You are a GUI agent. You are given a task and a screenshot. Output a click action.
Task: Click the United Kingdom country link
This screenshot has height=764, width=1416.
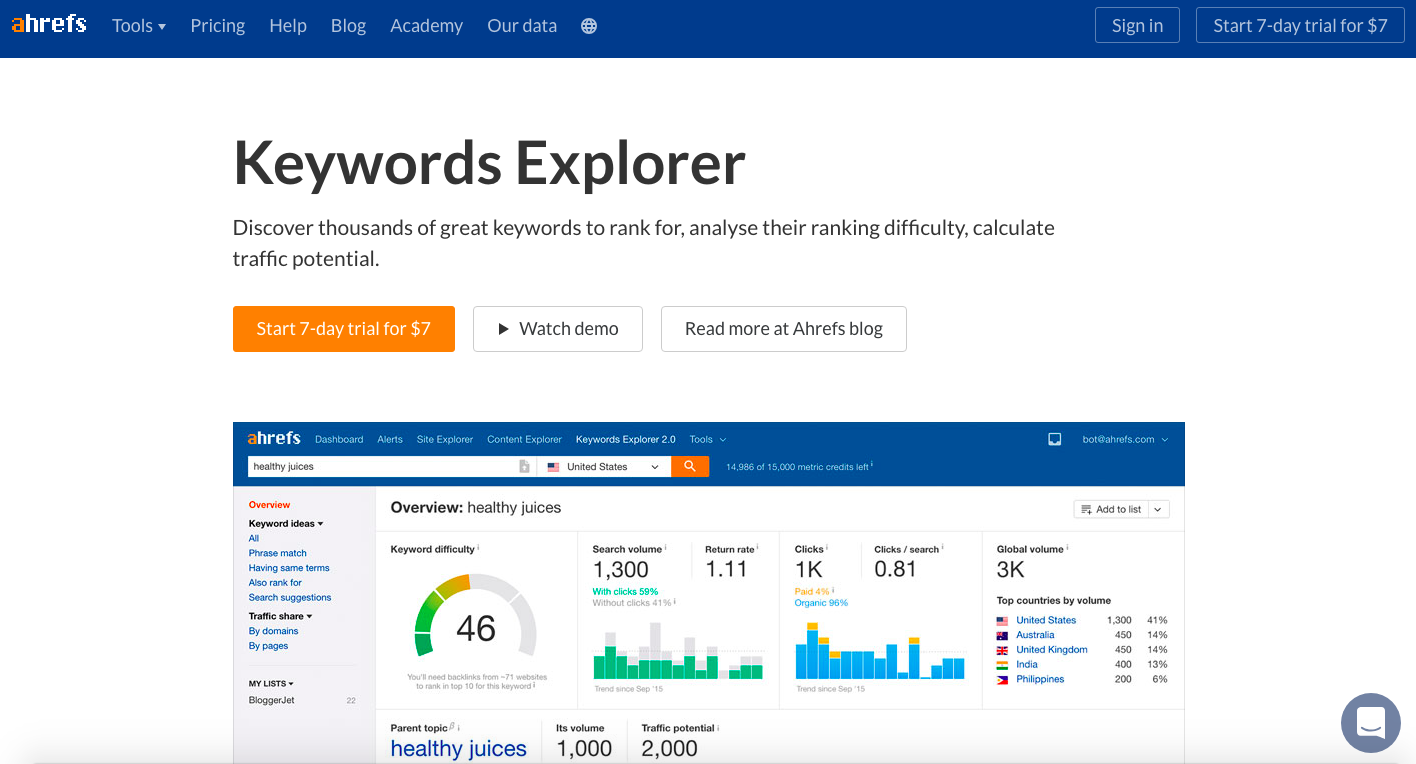pos(1052,650)
